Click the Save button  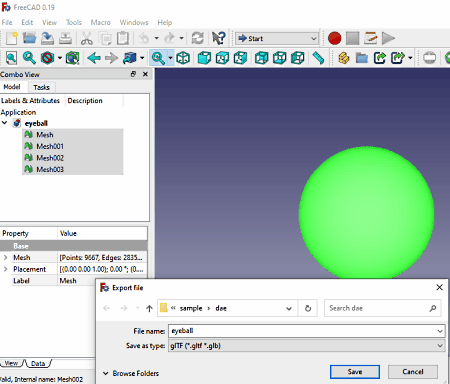pos(355,372)
